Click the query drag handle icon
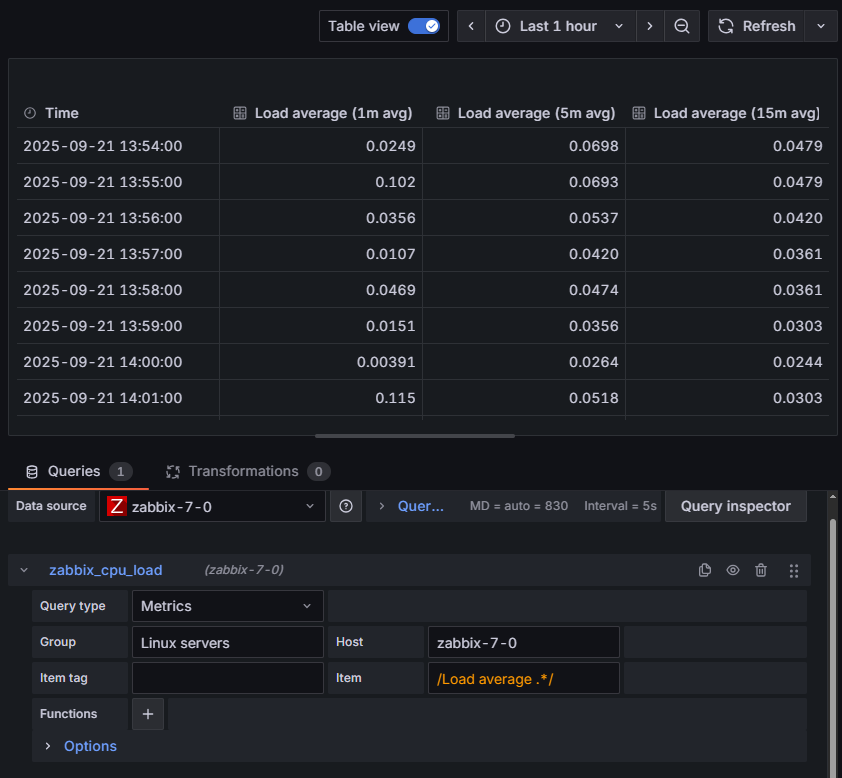This screenshot has height=778, width=842. click(794, 570)
